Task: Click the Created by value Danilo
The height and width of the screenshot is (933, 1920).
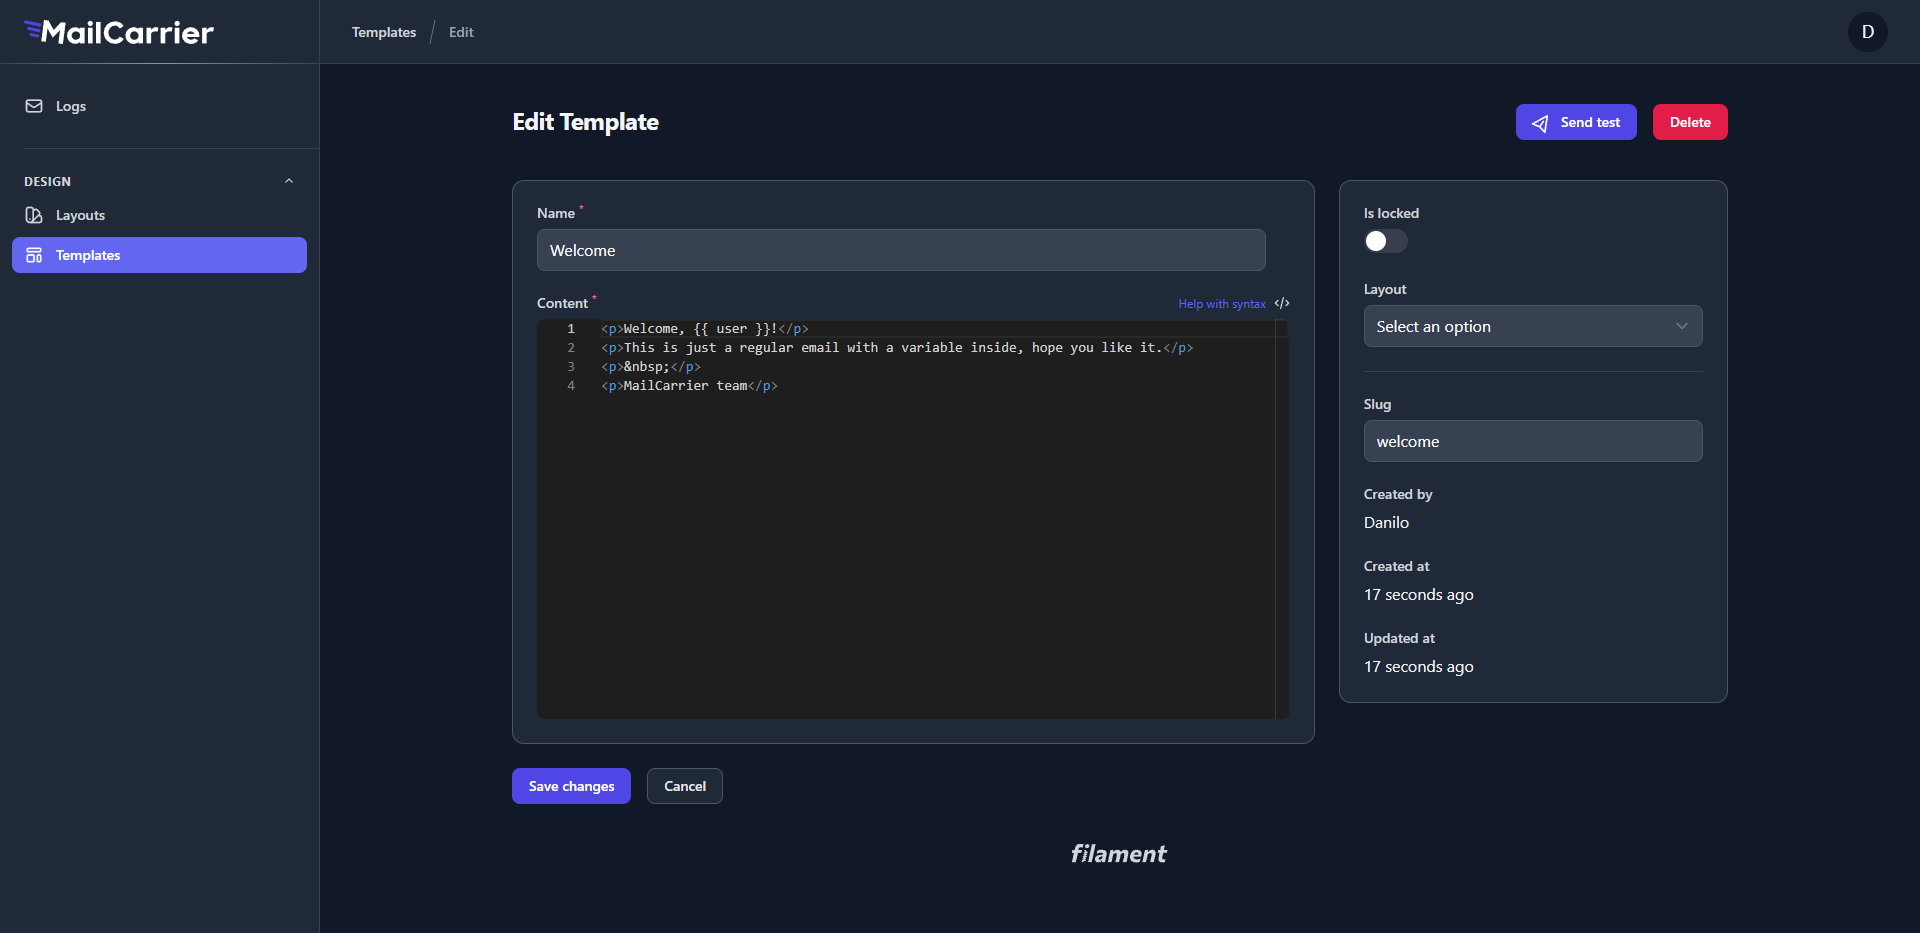Action: pos(1386,522)
